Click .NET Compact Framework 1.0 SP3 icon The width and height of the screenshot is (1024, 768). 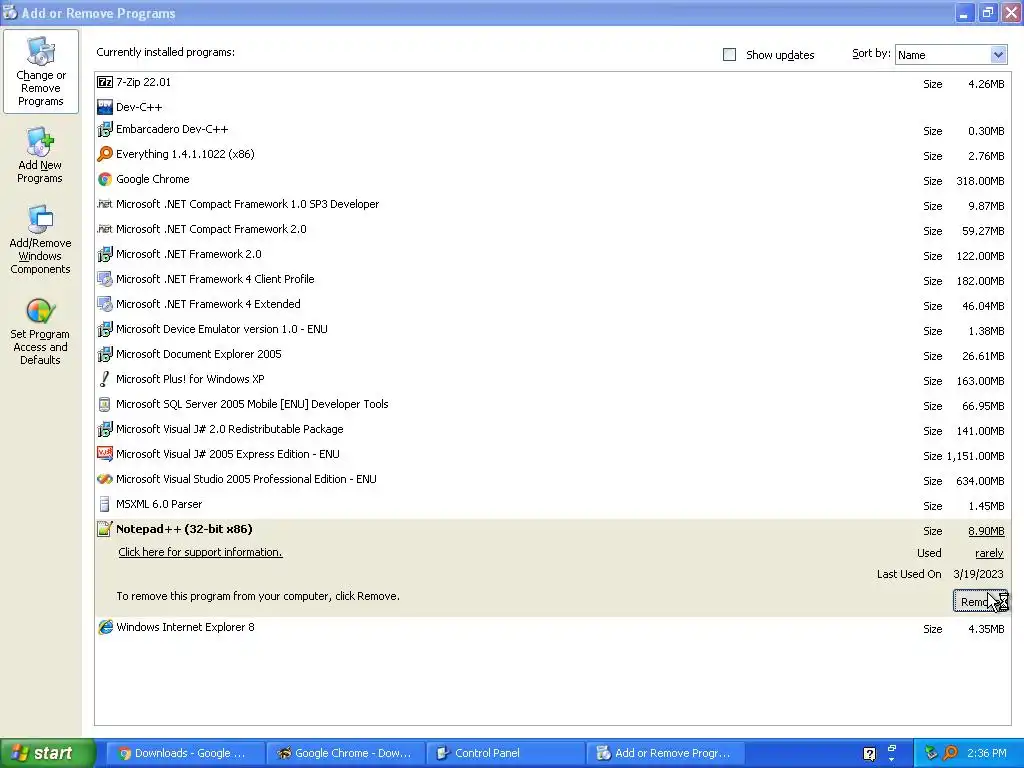104,204
